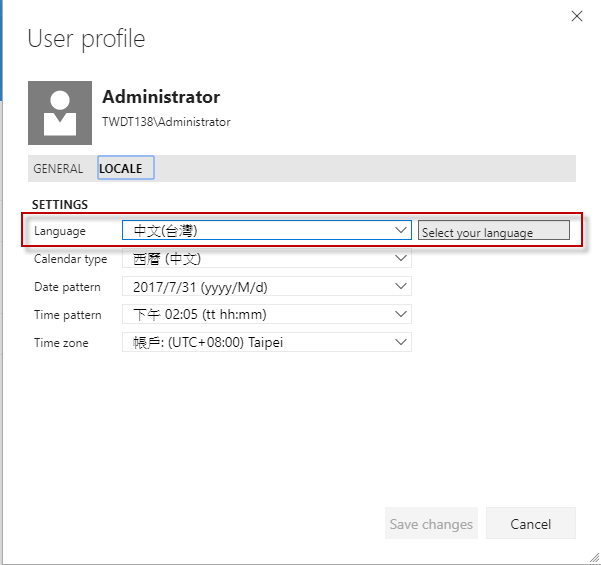Click the Language field label
Viewport: 601px width, 565px height.
pos(60,231)
